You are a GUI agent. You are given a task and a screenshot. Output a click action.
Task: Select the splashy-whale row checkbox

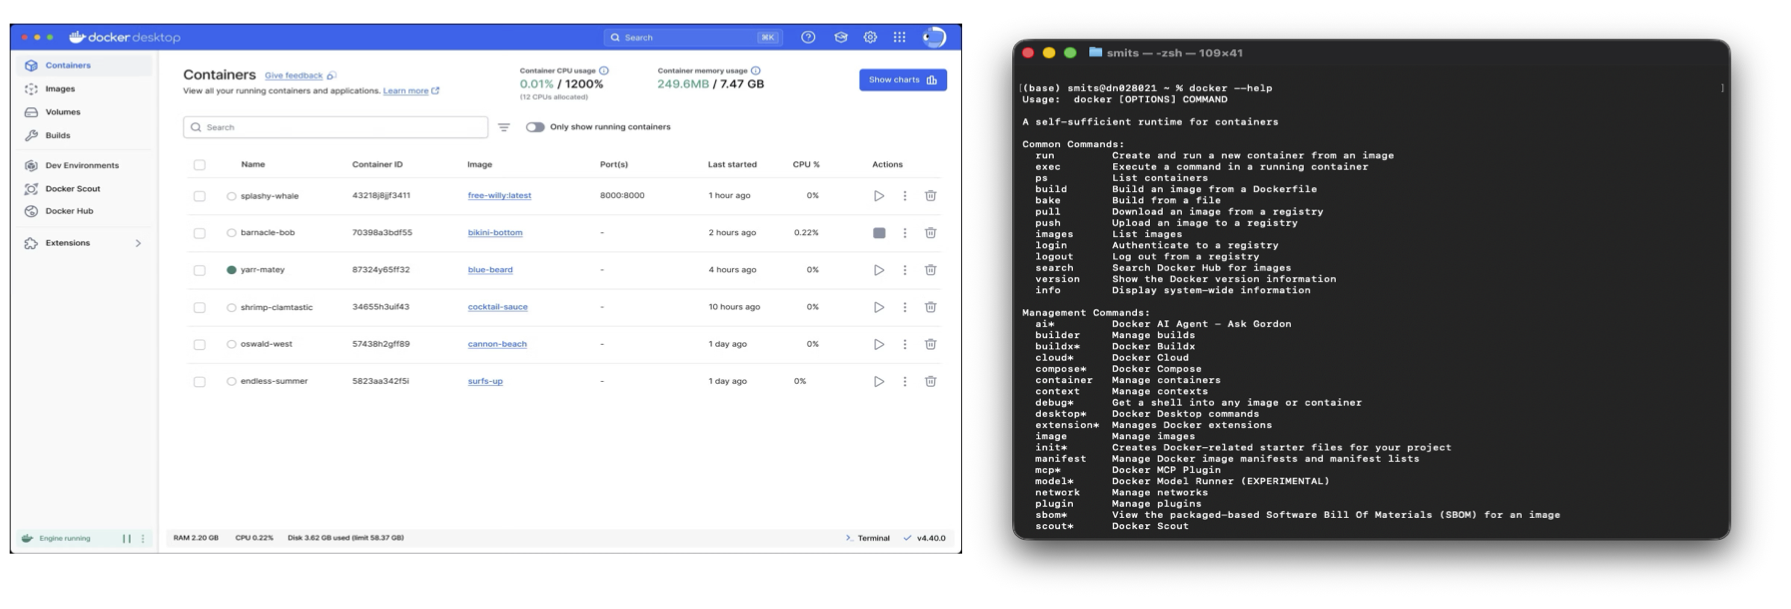click(199, 196)
